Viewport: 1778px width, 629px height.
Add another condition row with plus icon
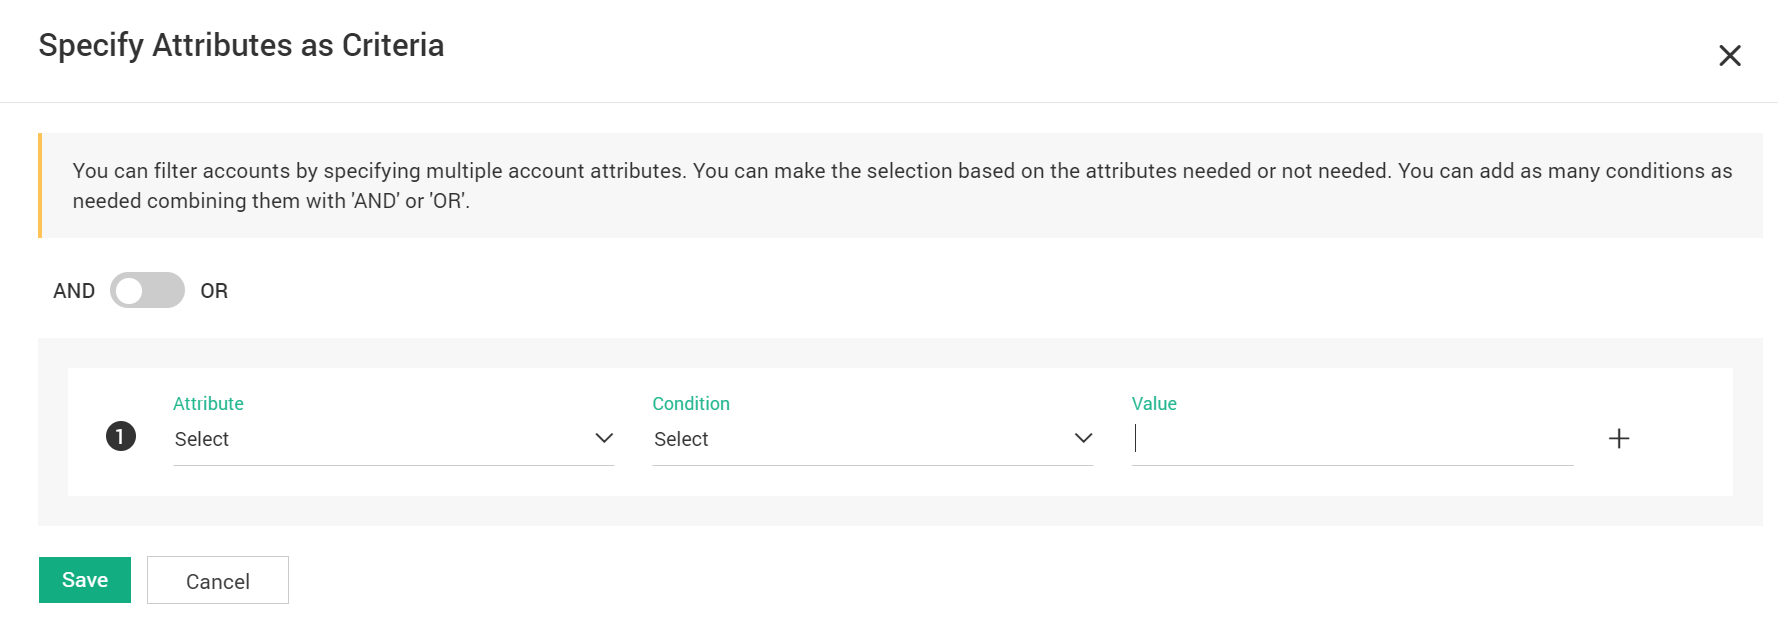click(1618, 438)
